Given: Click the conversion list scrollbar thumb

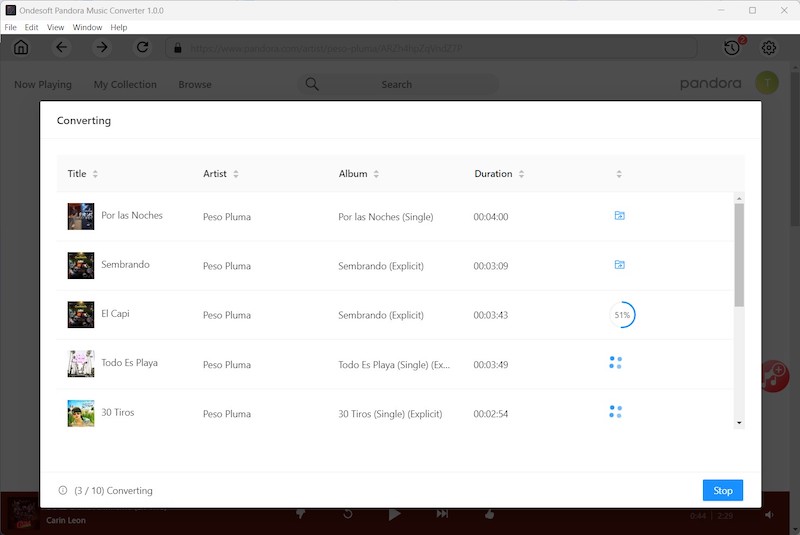Looking at the screenshot, I should 739,255.
